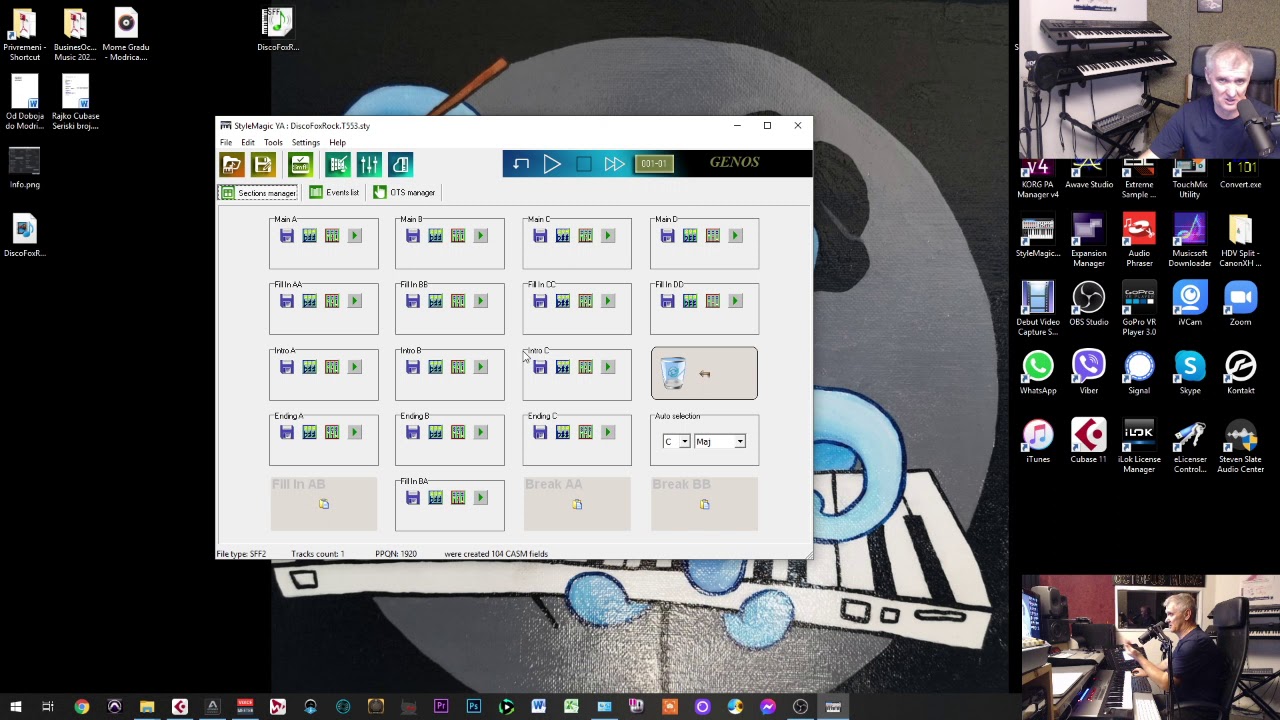Play the Main D section
Viewport: 1280px width, 720px height.
(x=735, y=236)
